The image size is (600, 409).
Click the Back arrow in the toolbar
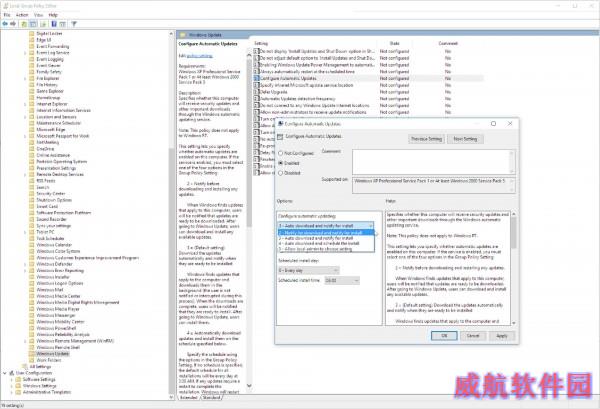click(x=5, y=24)
